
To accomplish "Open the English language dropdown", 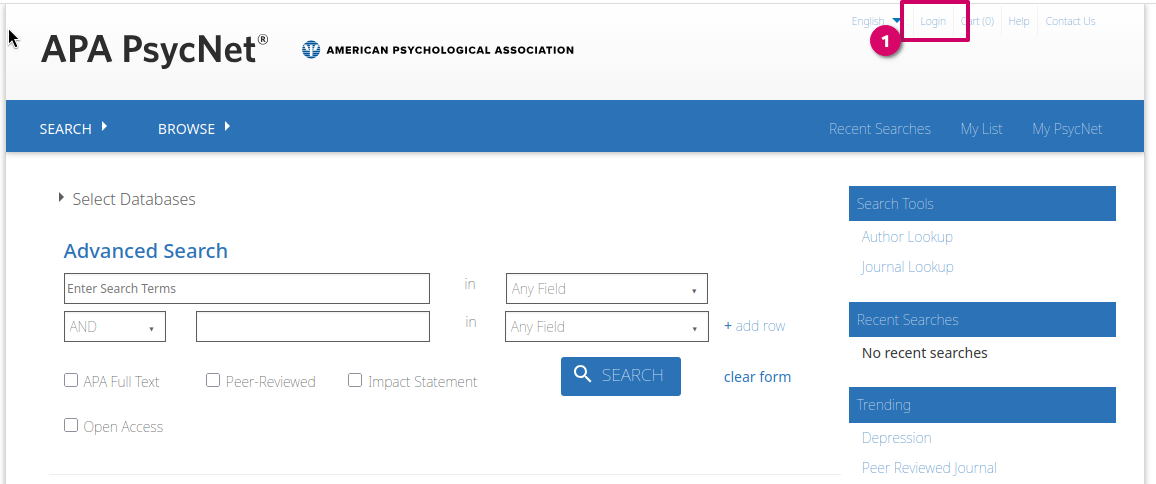I will [876, 21].
